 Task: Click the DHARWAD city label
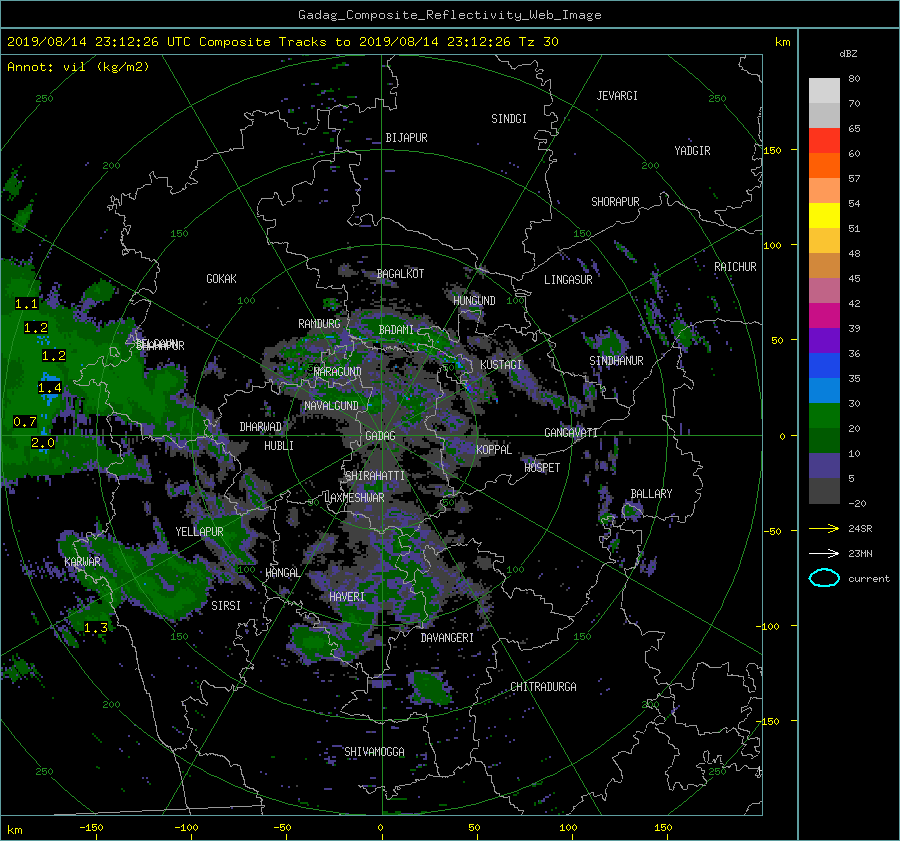261,427
